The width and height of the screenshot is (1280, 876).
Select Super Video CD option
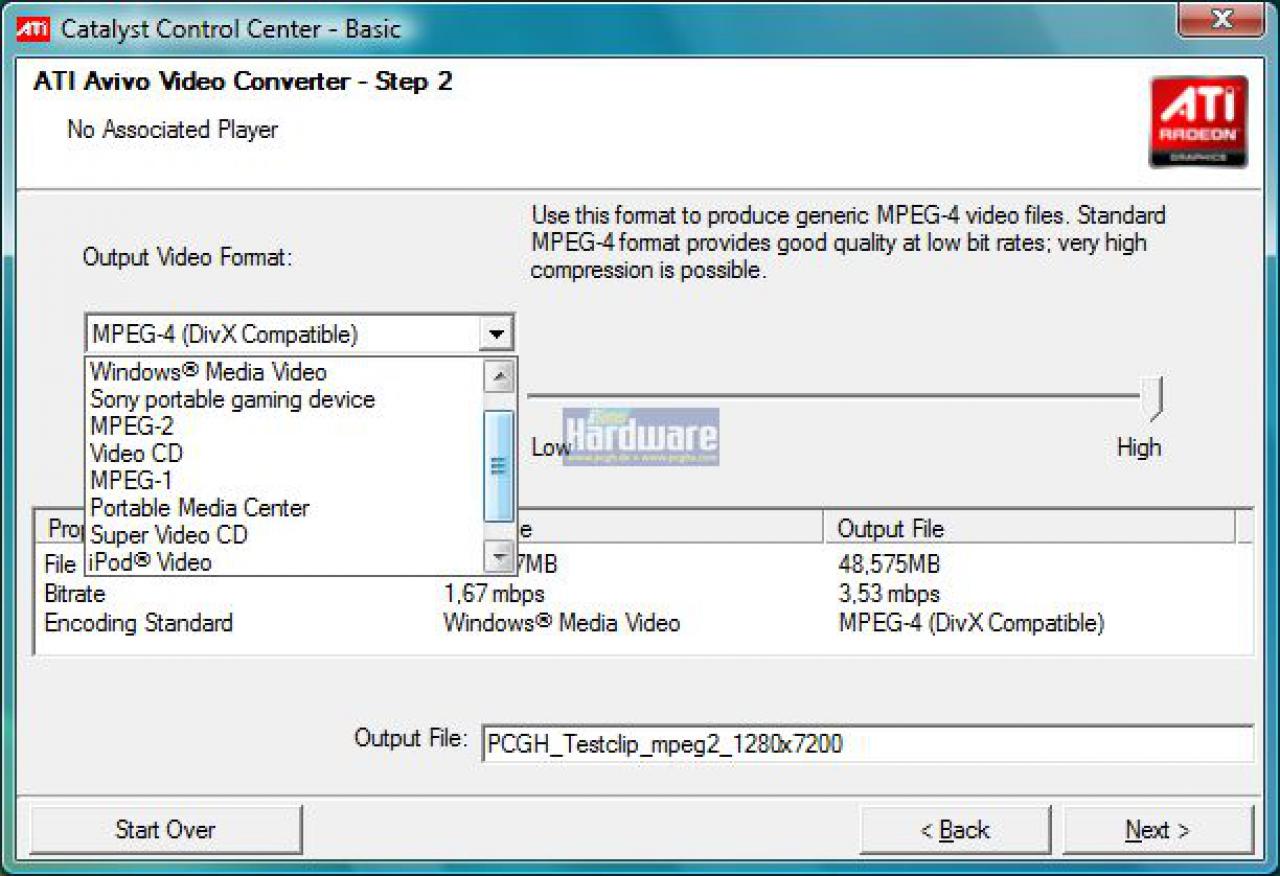point(168,535)
